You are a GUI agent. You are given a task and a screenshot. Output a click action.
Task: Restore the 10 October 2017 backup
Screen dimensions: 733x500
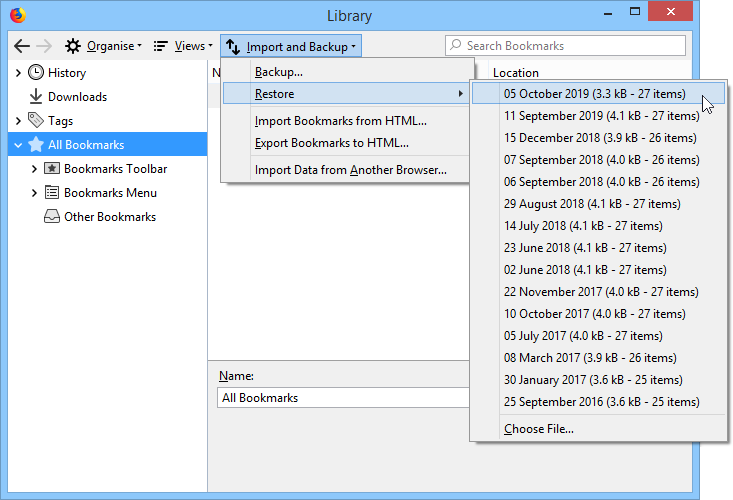click(x=598, y=313)
